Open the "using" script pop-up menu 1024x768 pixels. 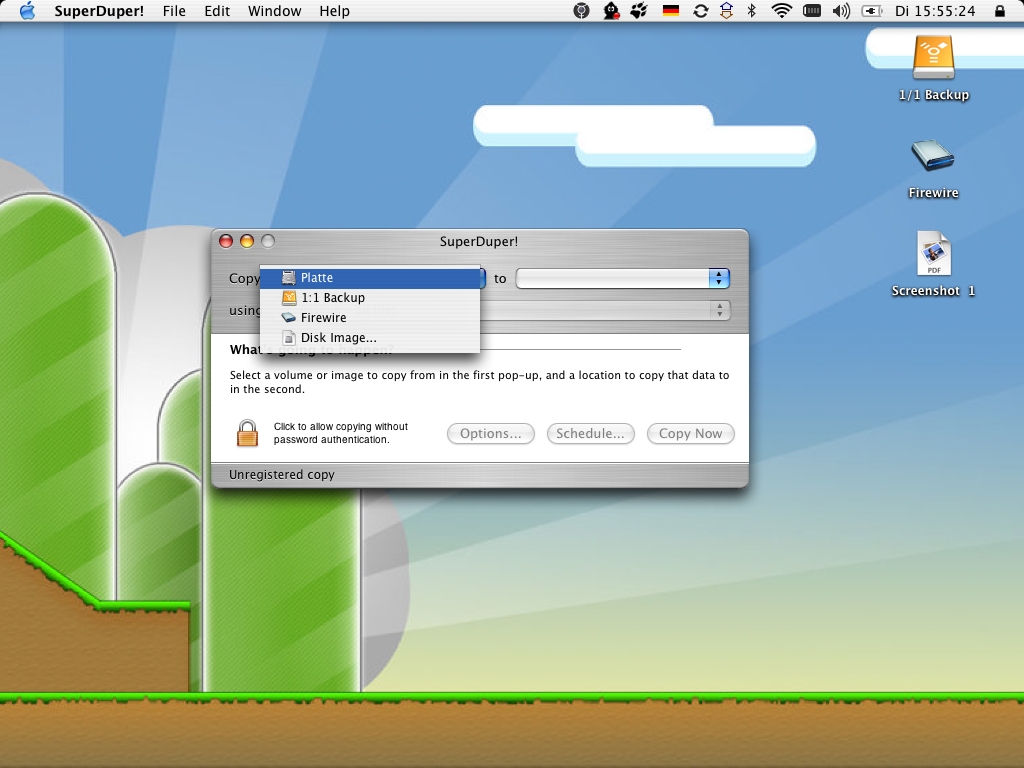[605, 310]
